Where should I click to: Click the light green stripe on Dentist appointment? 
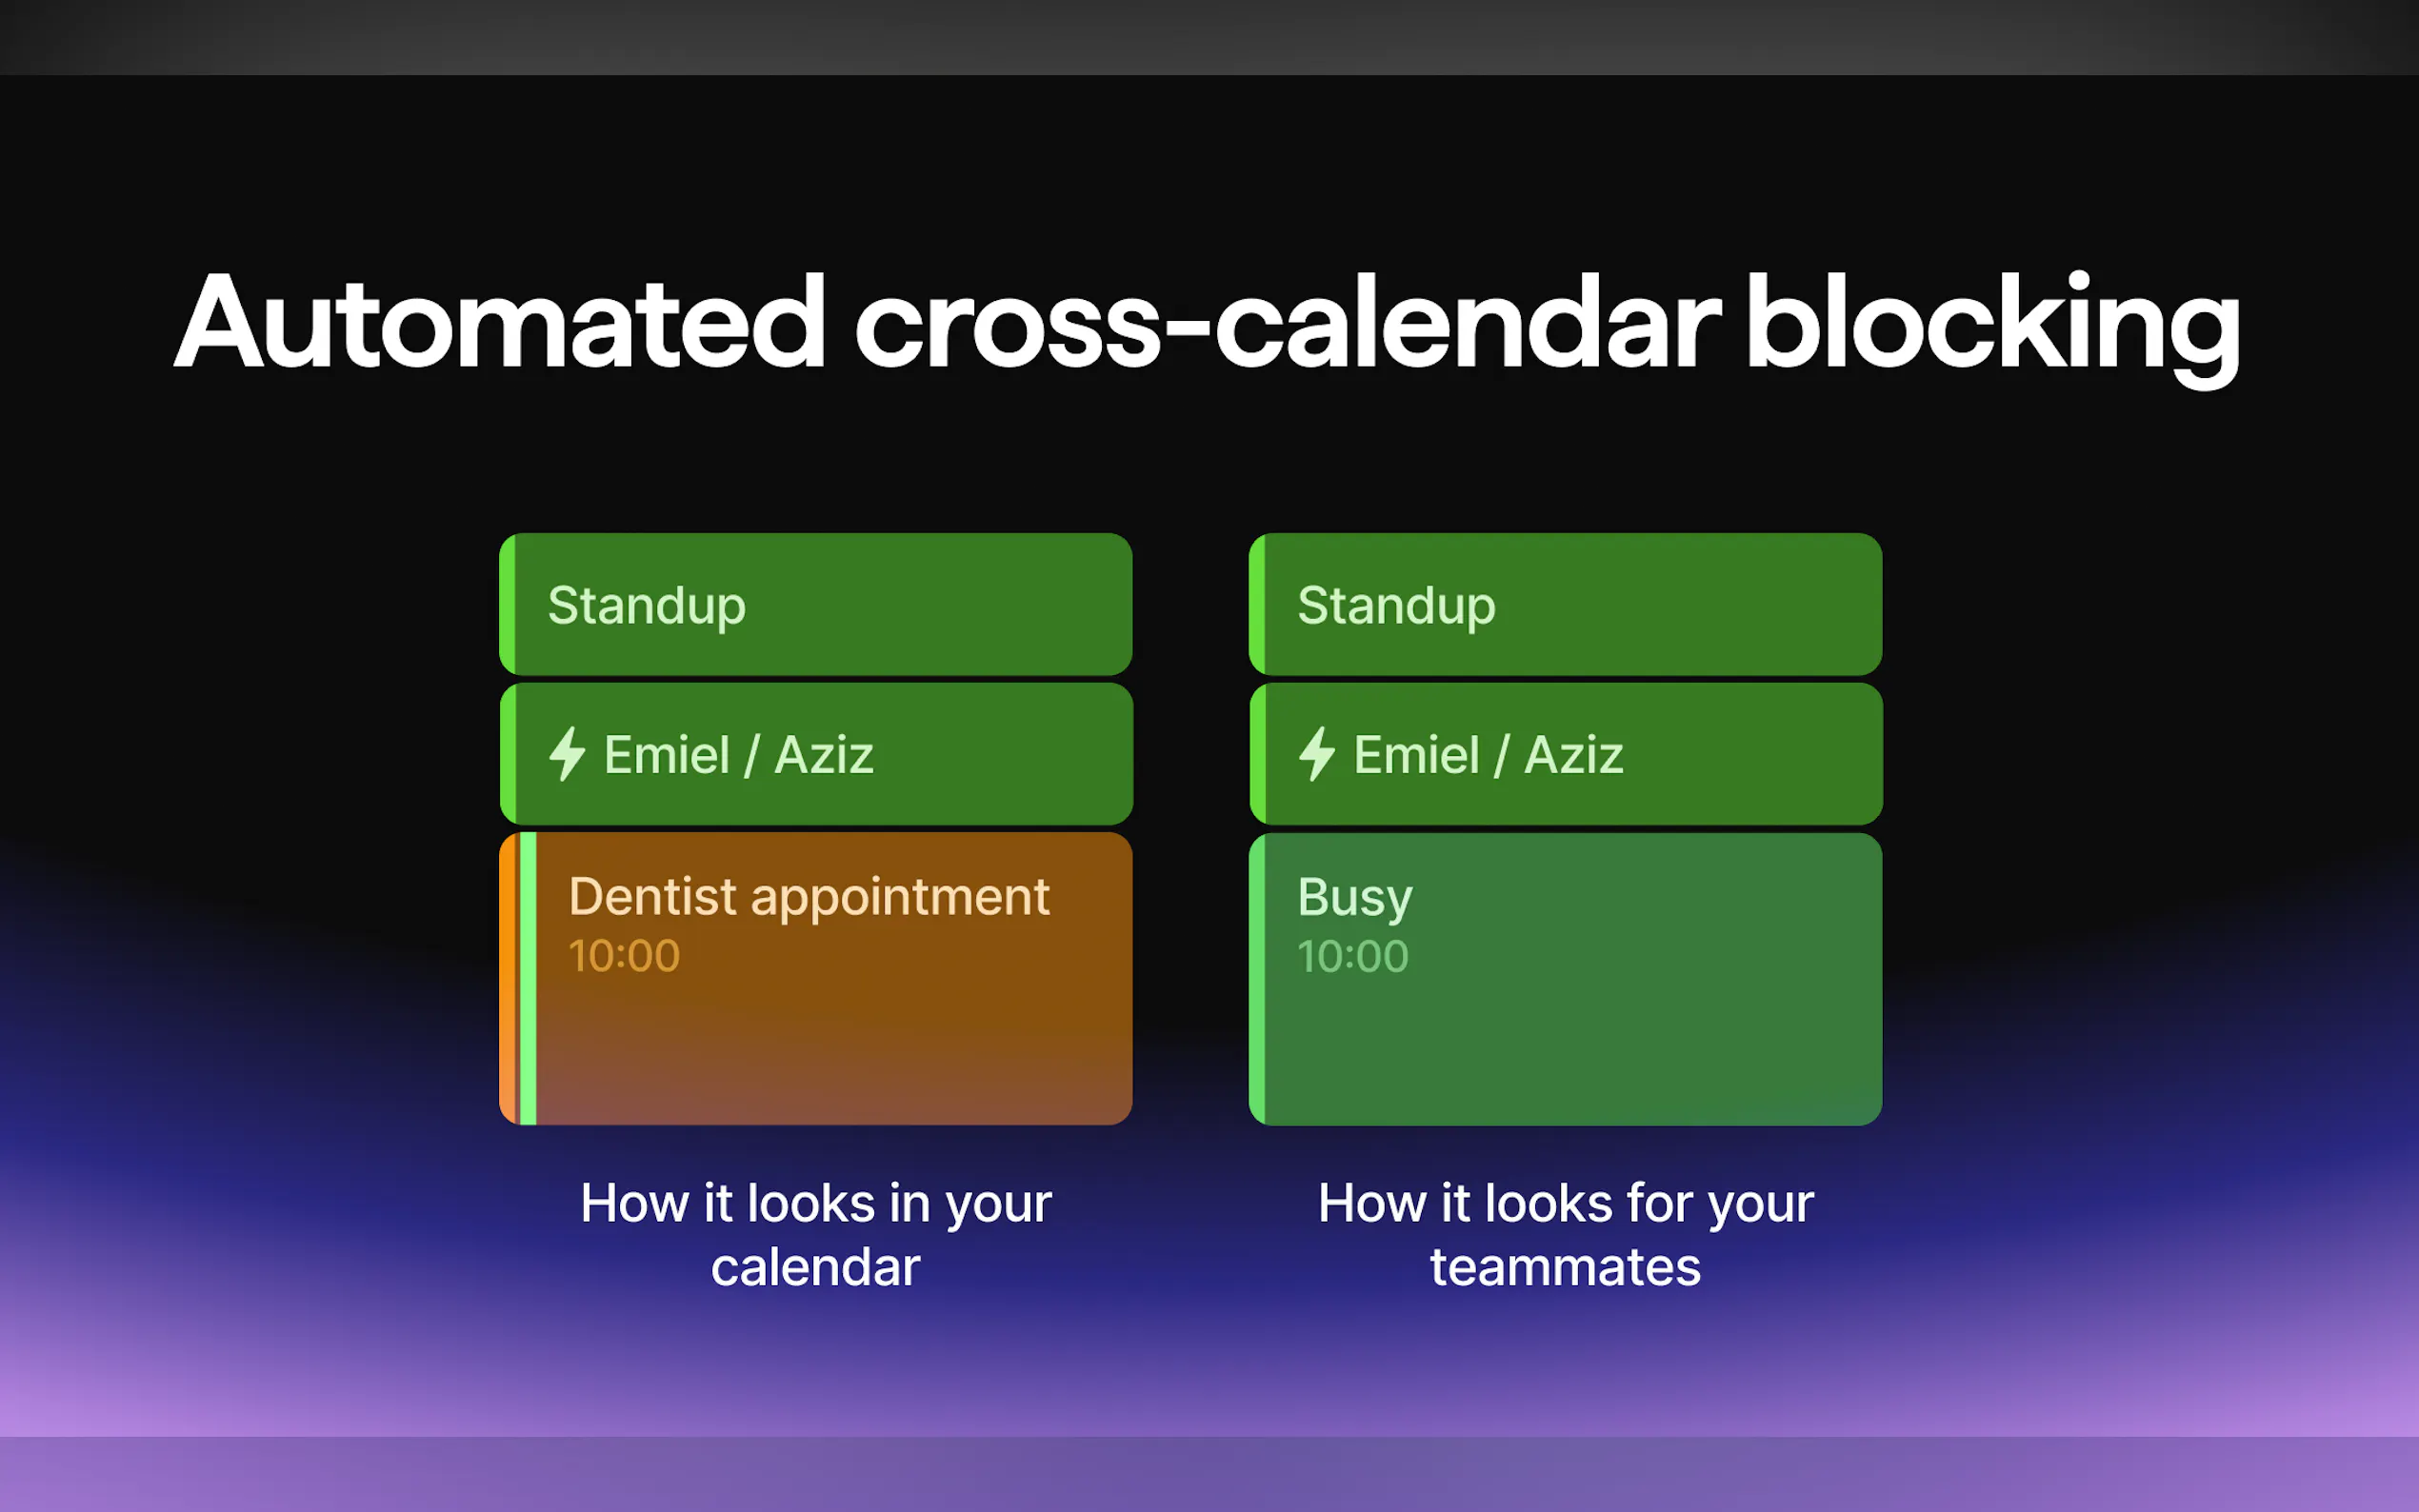[x=528, y=978]
